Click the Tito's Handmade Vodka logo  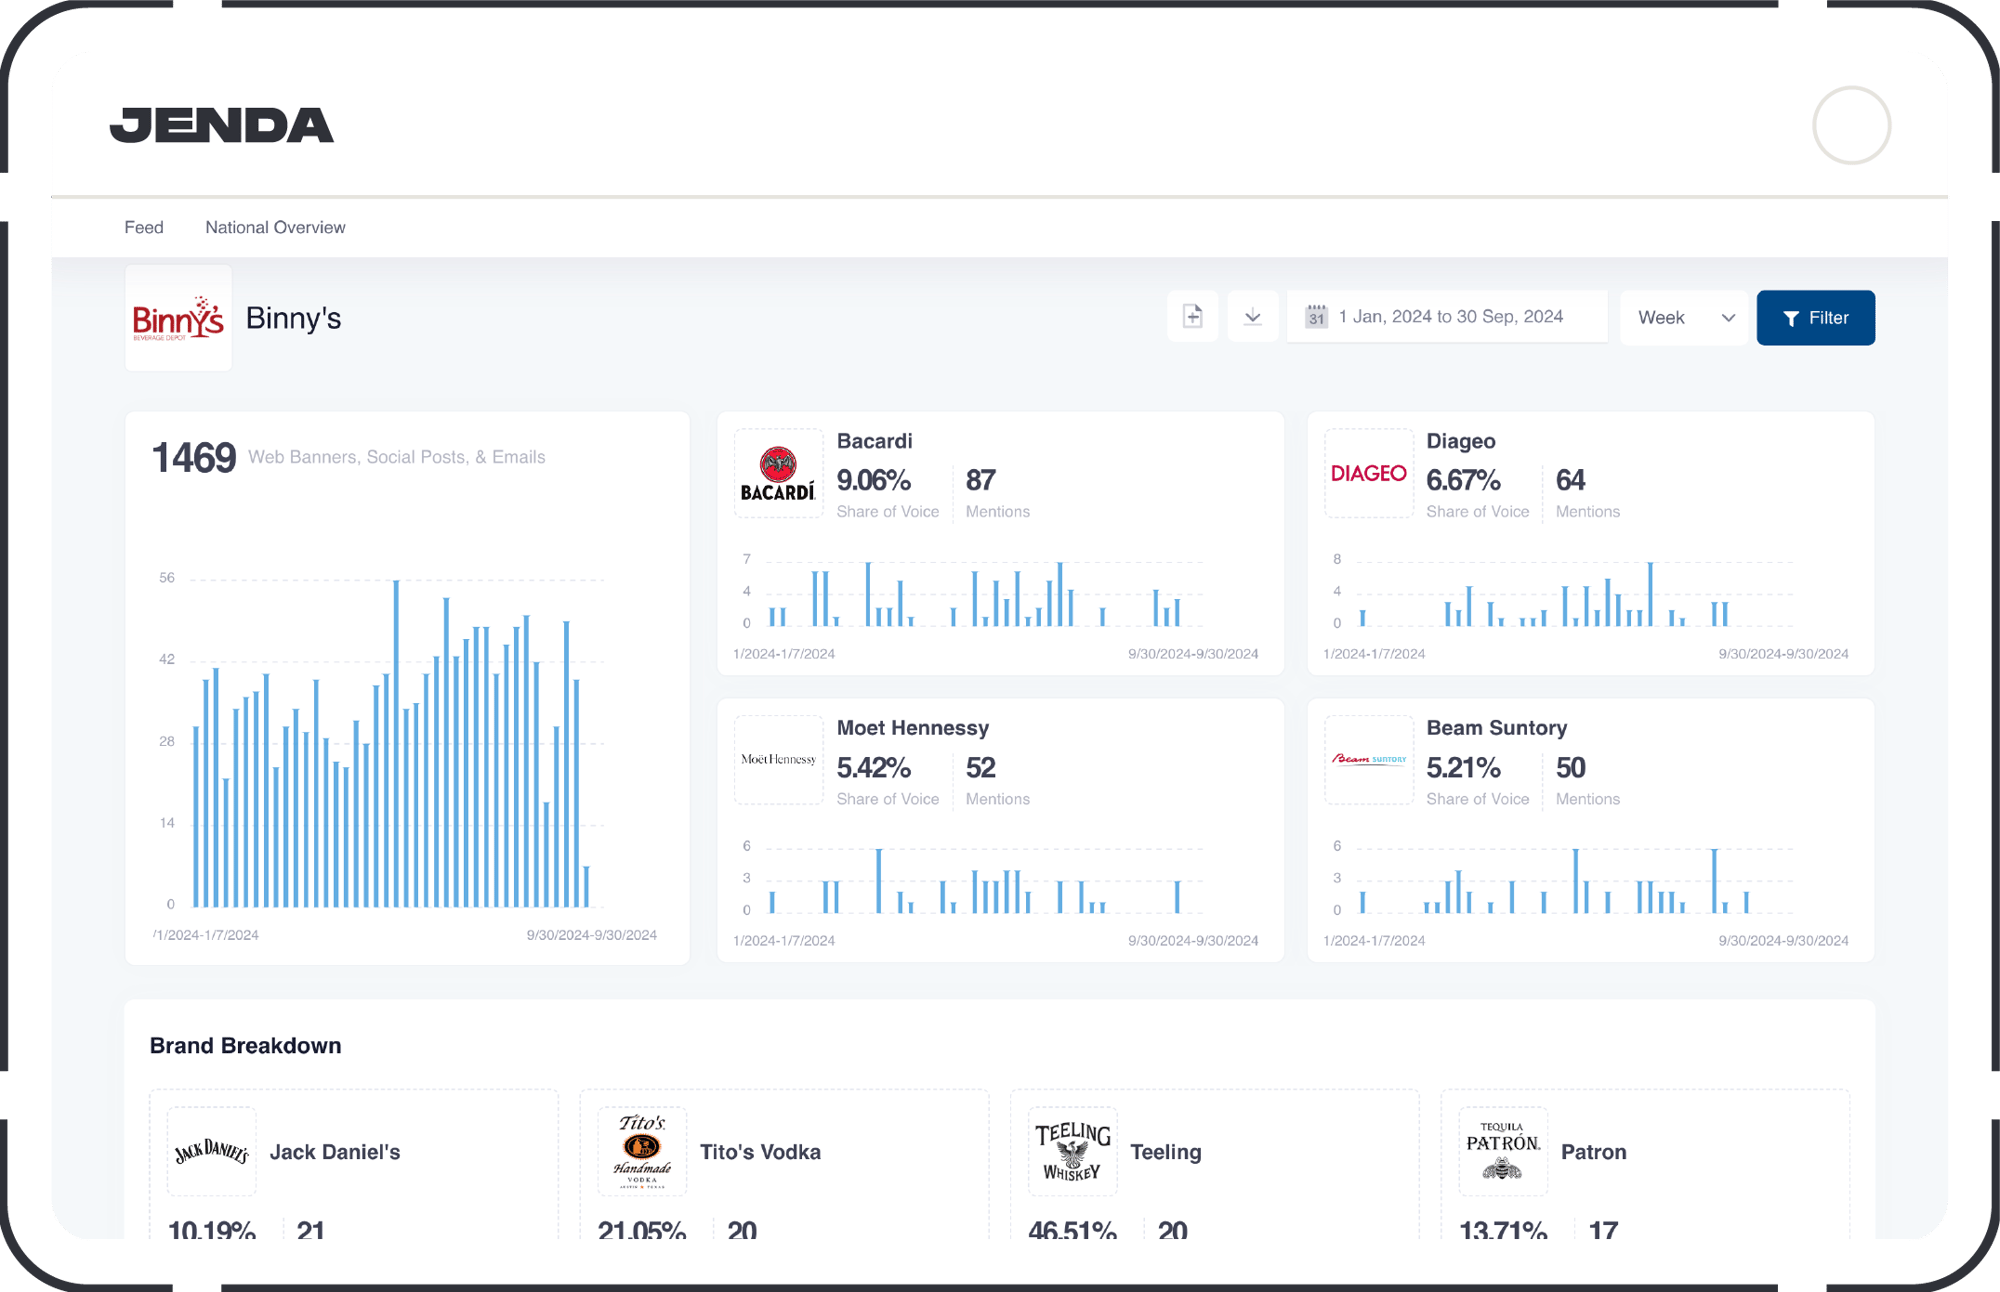coord(642,1151)
